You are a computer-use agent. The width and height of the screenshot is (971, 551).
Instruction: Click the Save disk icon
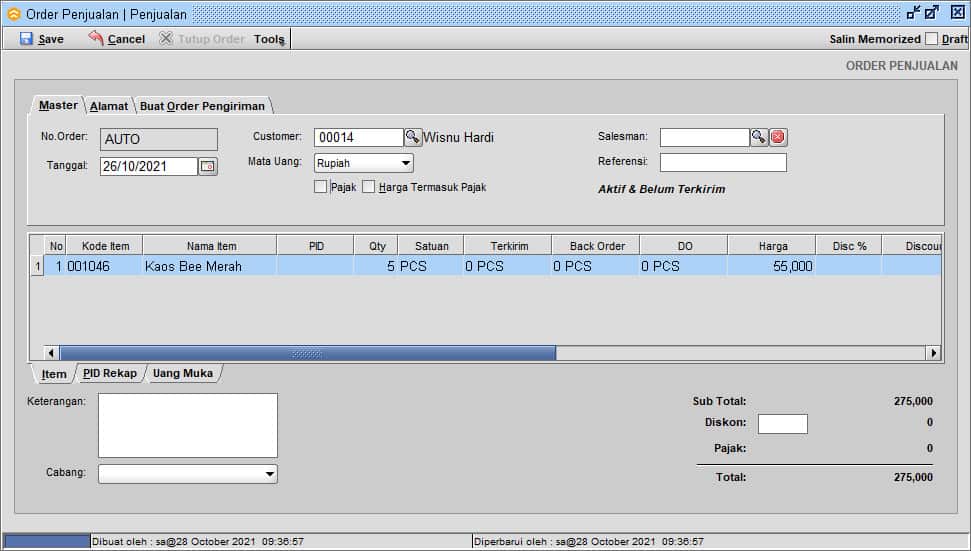point(26,39)
